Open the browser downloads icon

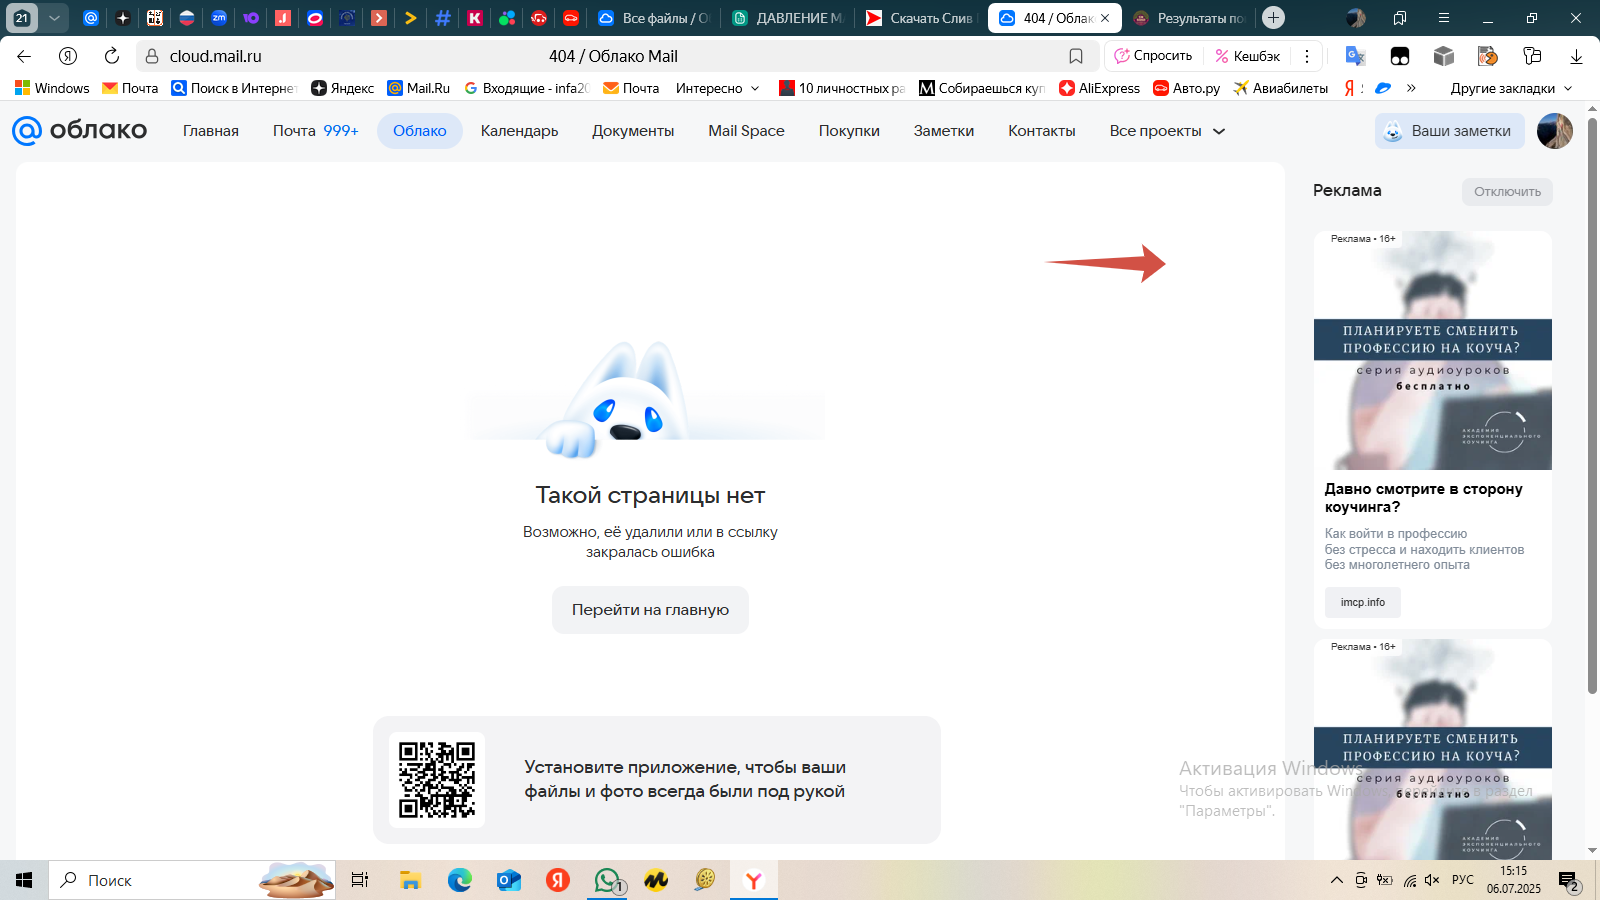coord(1576,56)
